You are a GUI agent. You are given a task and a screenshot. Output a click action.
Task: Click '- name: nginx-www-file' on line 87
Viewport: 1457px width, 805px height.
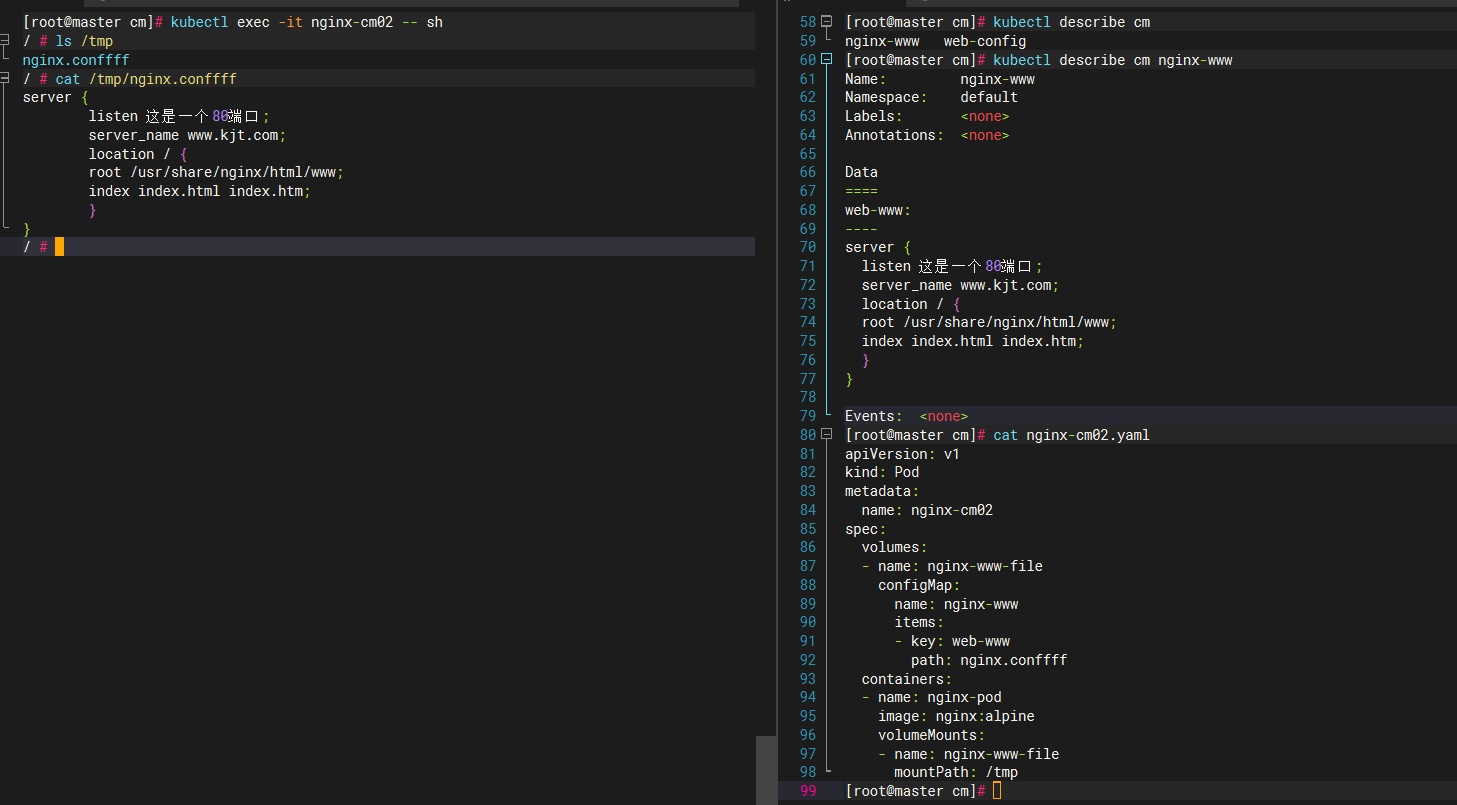click(952, 566)
